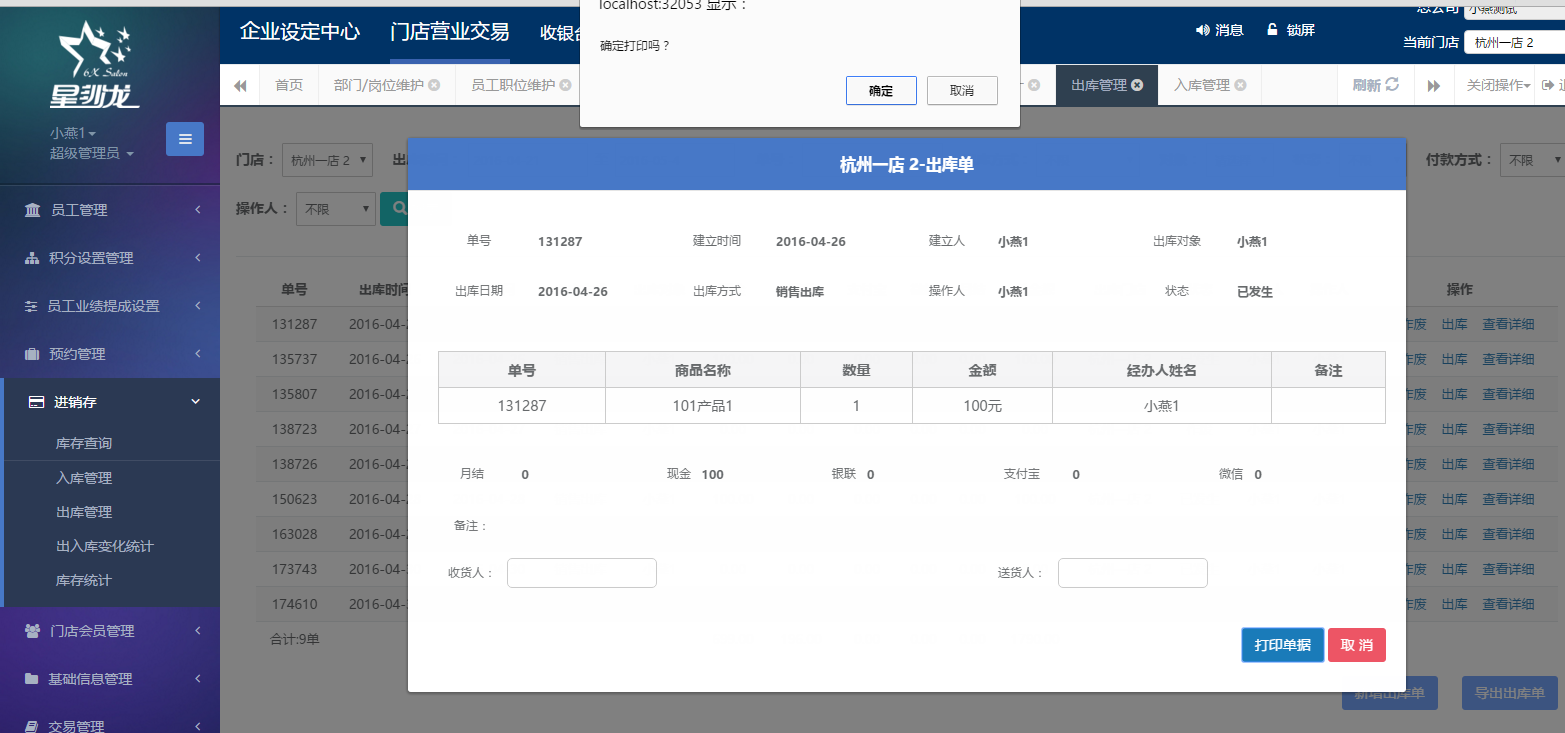Open 库存统计 in the sidebar
The width and height of the screenshot is (1565, 733).
84,580
